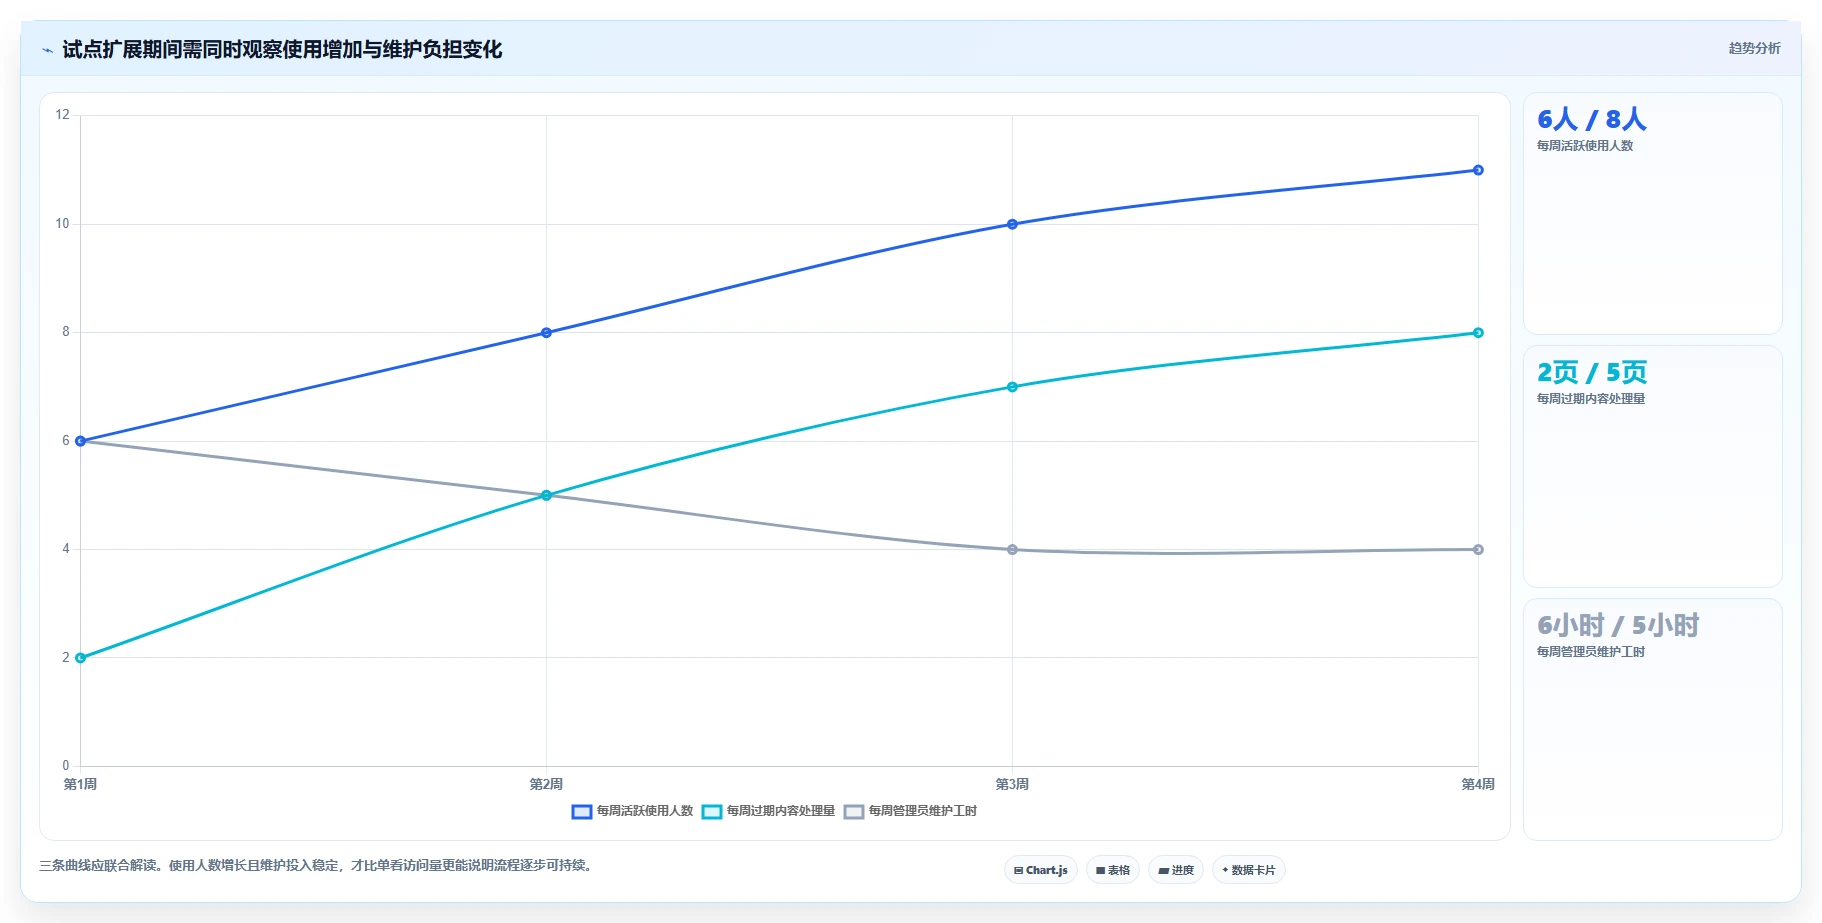The height and width of the screenshot is (923, 1822).
Task: Click the gray 第3周 data point at 4
Action: (x=1012, y=549)
